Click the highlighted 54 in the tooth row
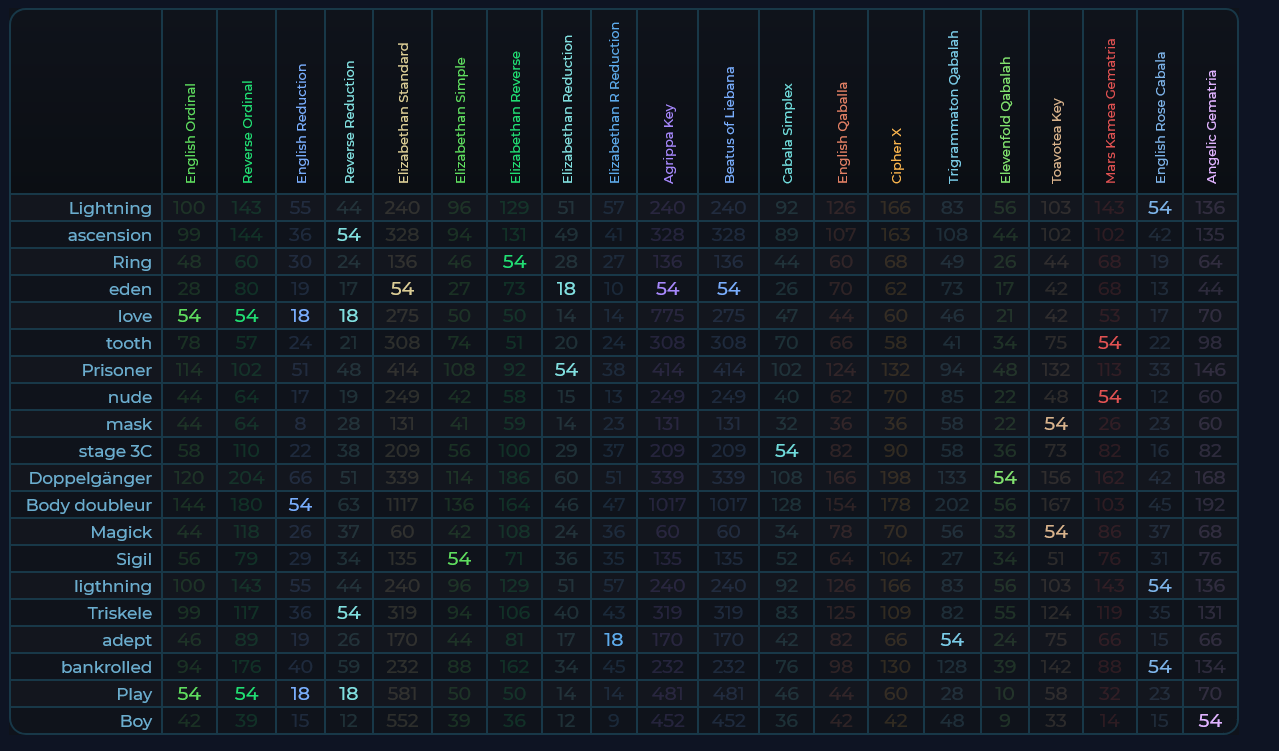Viewport: 1279px width, 751px height. (x=1109, y=343)
